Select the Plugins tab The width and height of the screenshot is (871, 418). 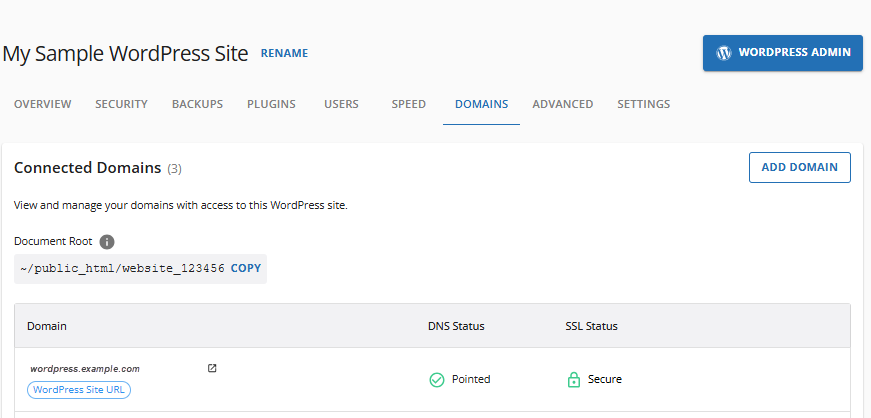point(271,104)
